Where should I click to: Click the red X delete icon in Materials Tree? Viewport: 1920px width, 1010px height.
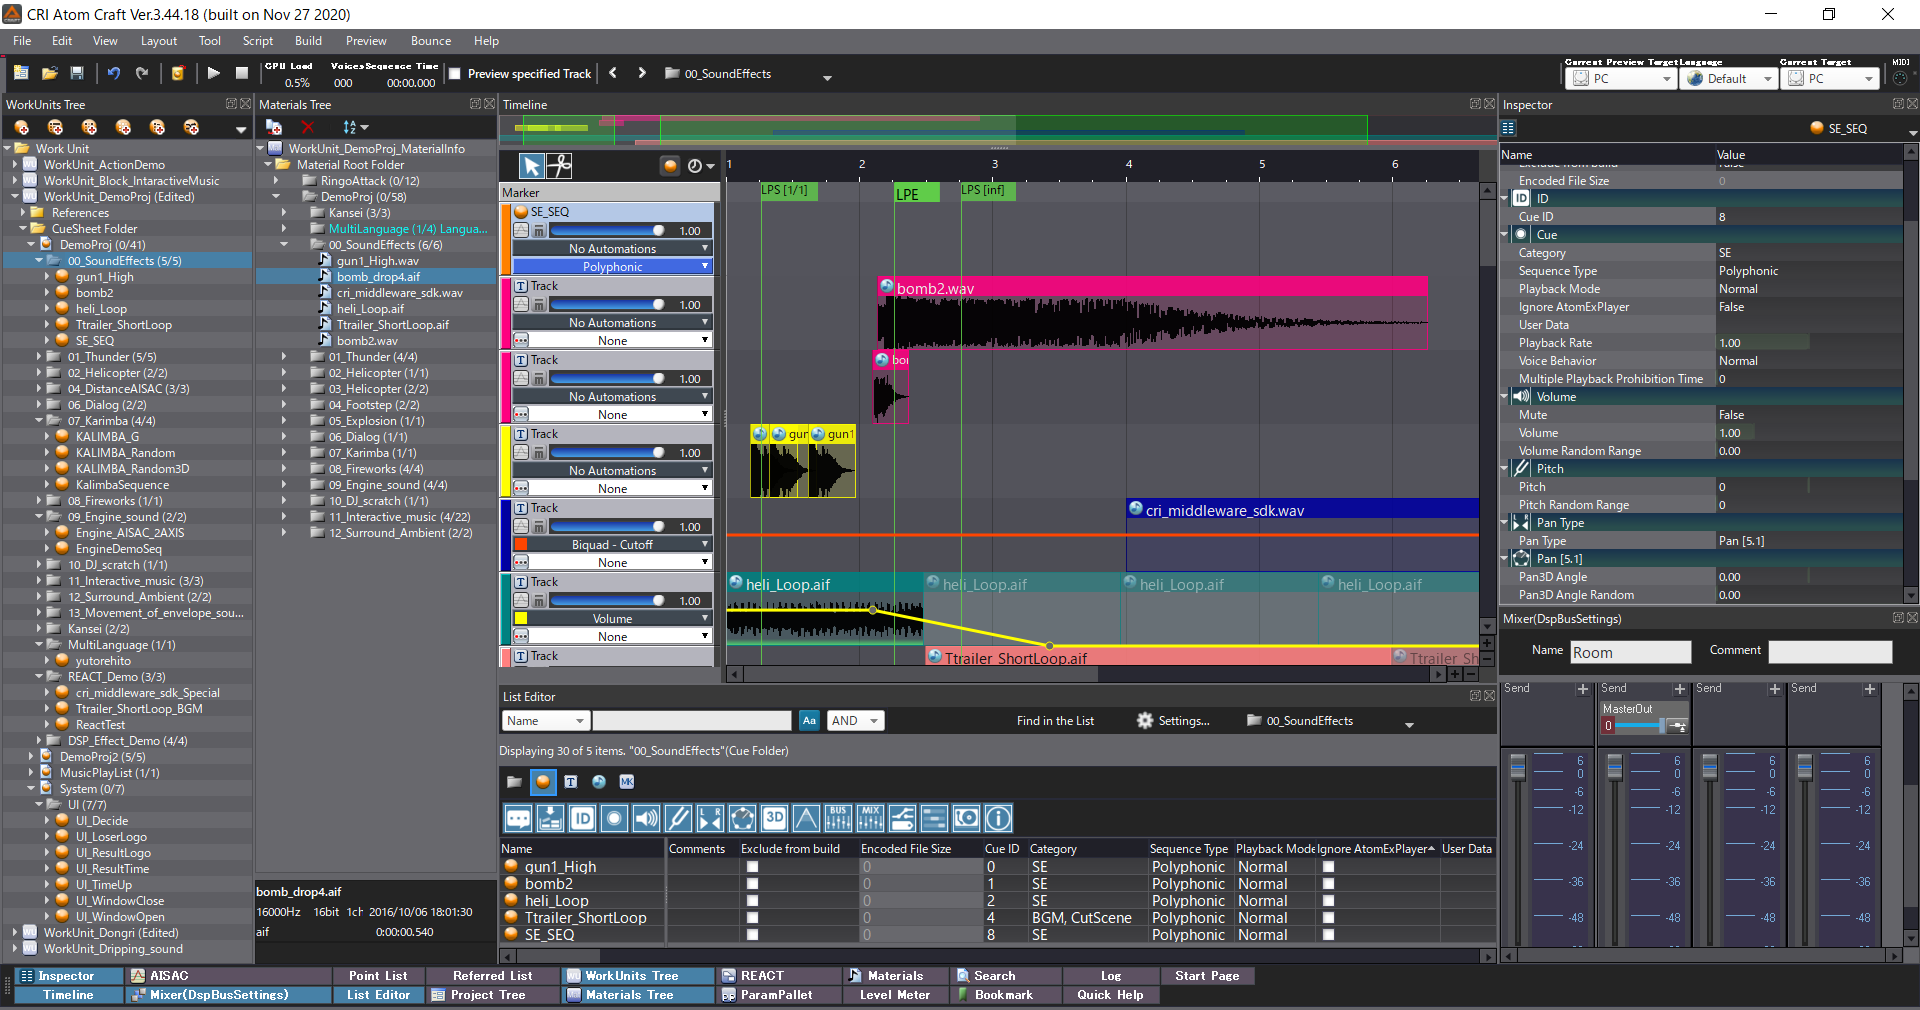click(308, 127)
